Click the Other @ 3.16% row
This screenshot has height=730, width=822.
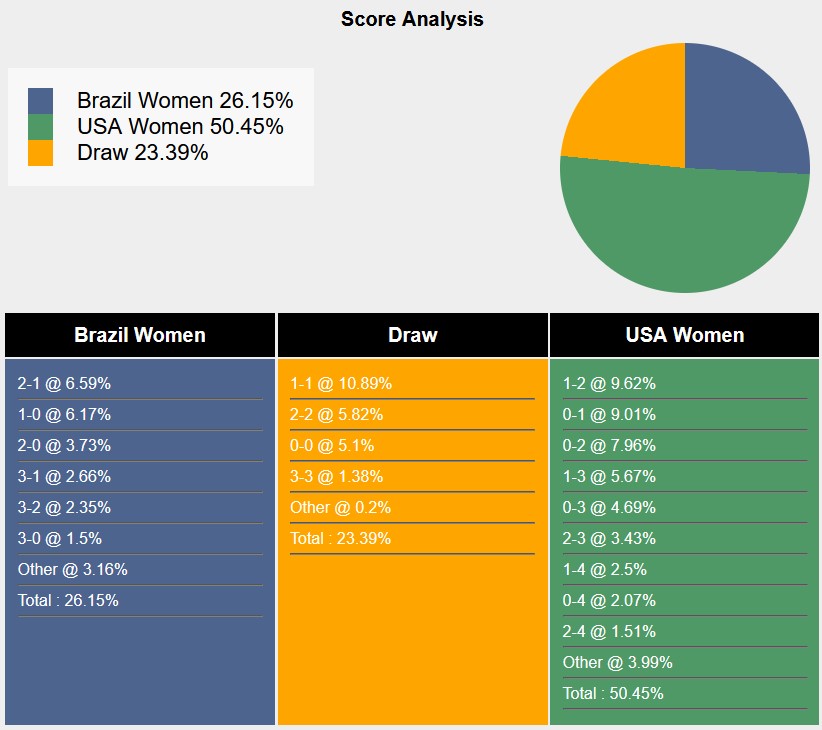click(73, 570)
